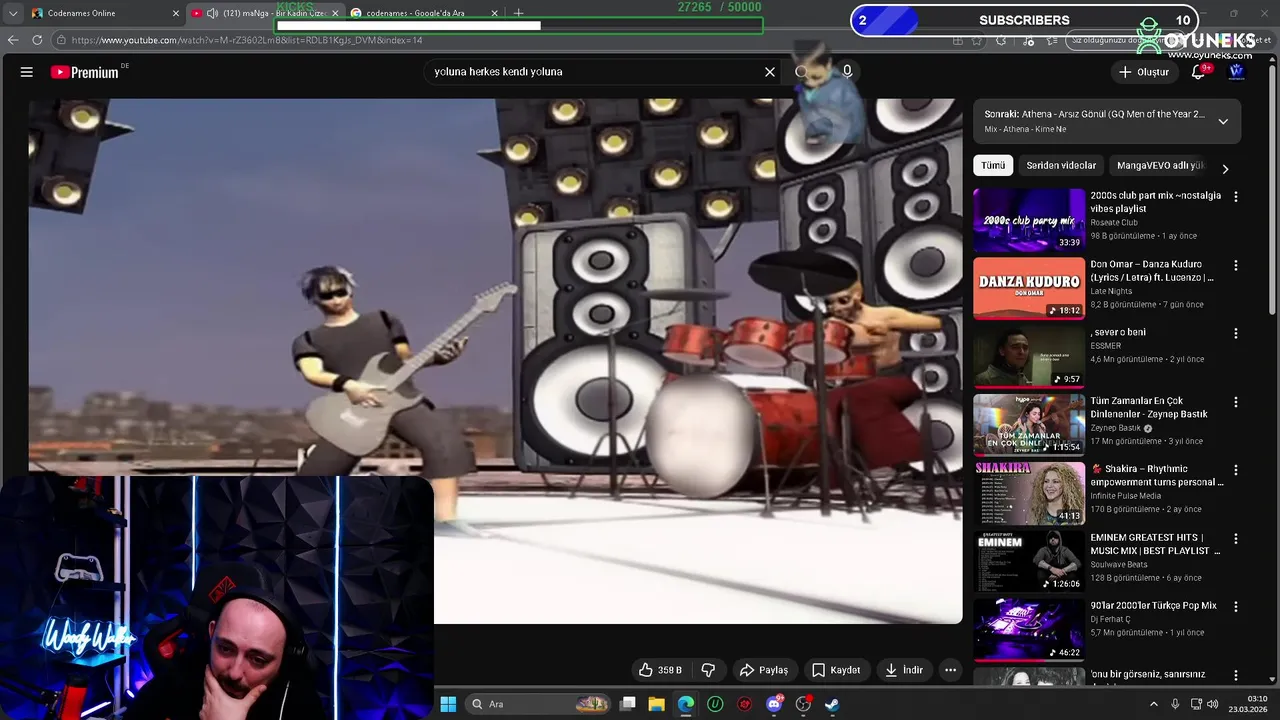1280x720 pixels.
Task: Open the 'Soulwave Beats' channel name
Action: (1118, 564)
